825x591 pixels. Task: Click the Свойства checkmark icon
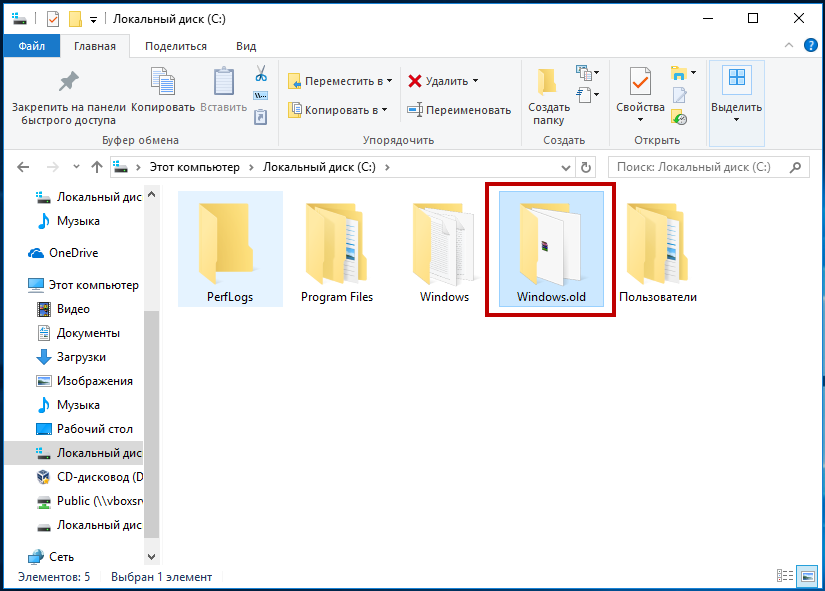[x=640, y=82]
